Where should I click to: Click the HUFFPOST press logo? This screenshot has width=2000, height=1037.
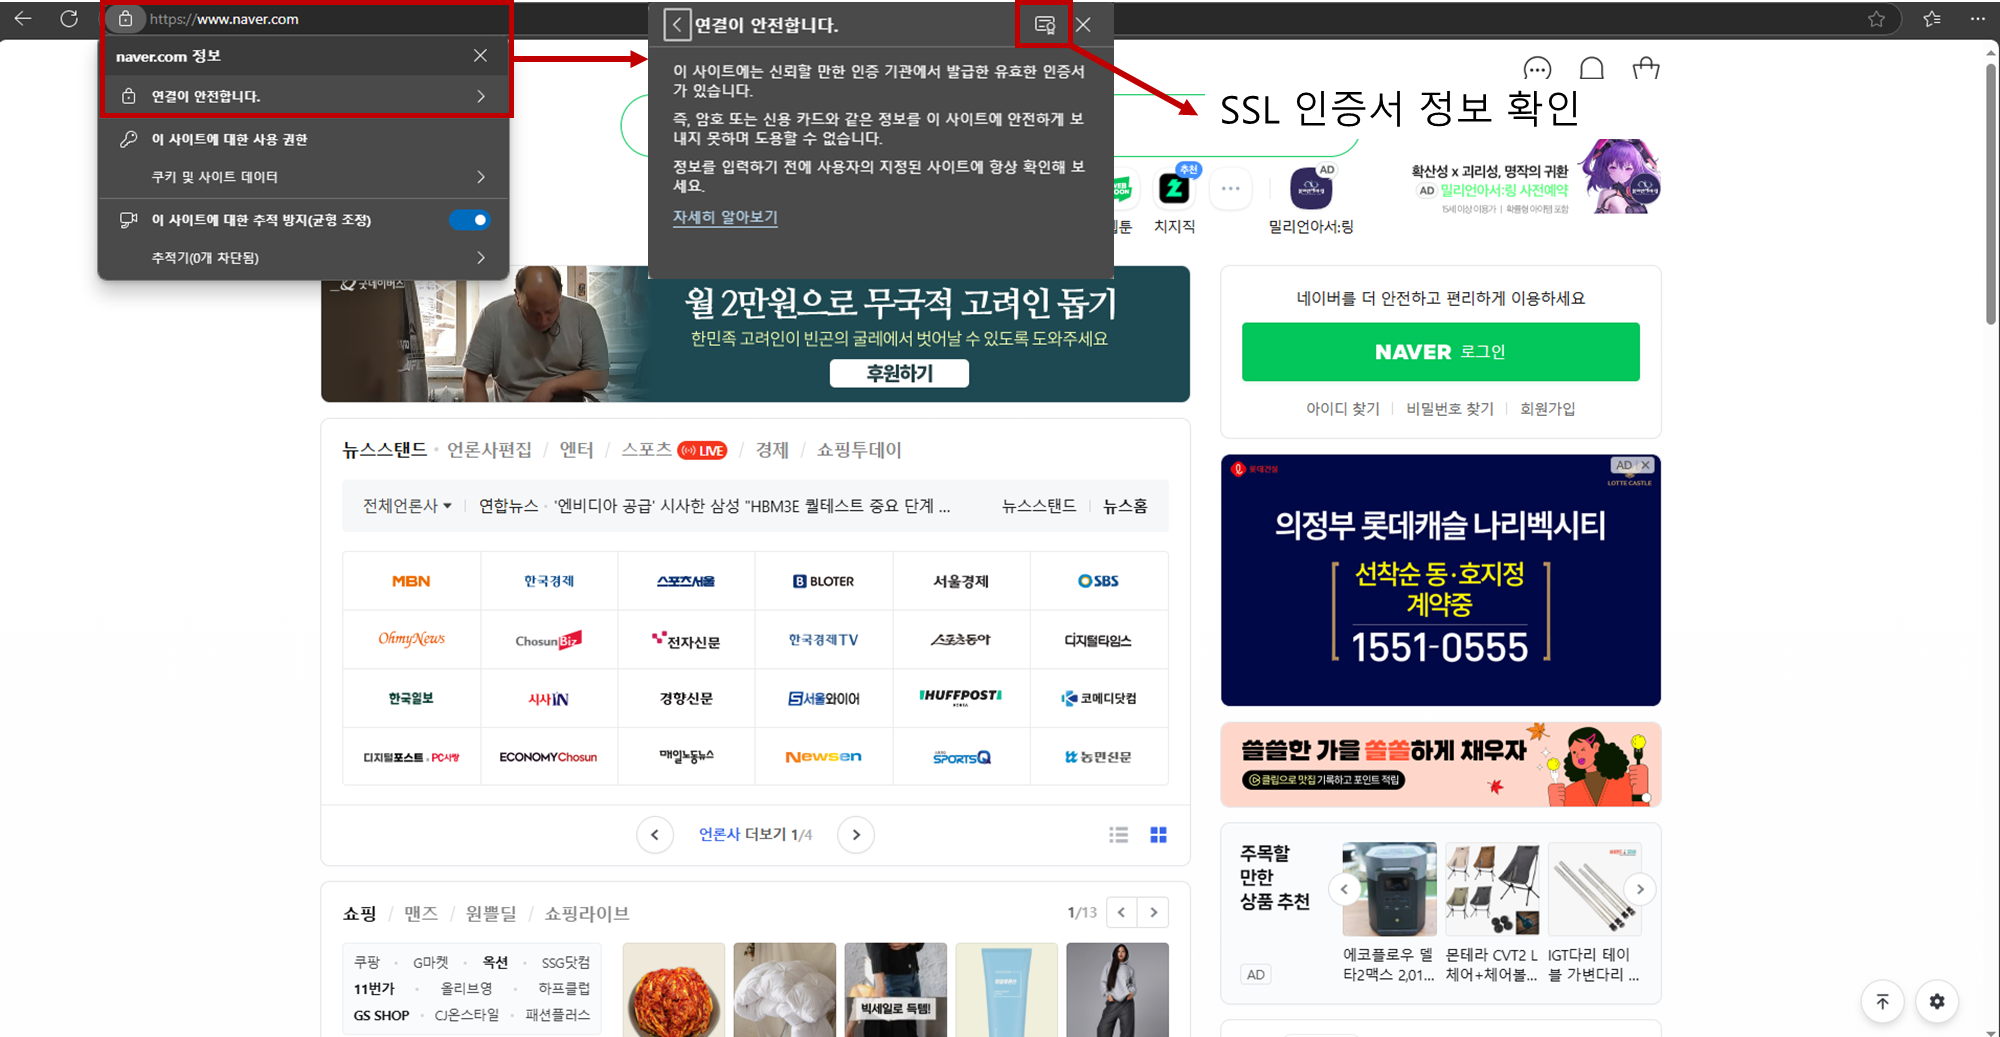coord(960,696)
